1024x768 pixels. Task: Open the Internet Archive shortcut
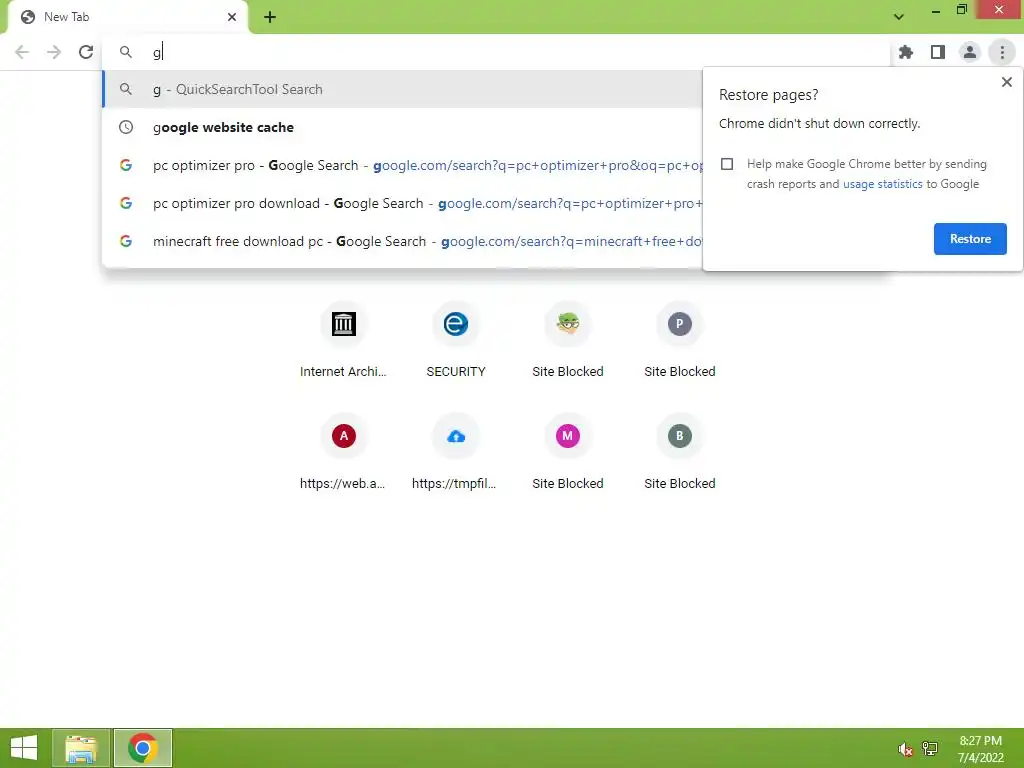point(344,338)
